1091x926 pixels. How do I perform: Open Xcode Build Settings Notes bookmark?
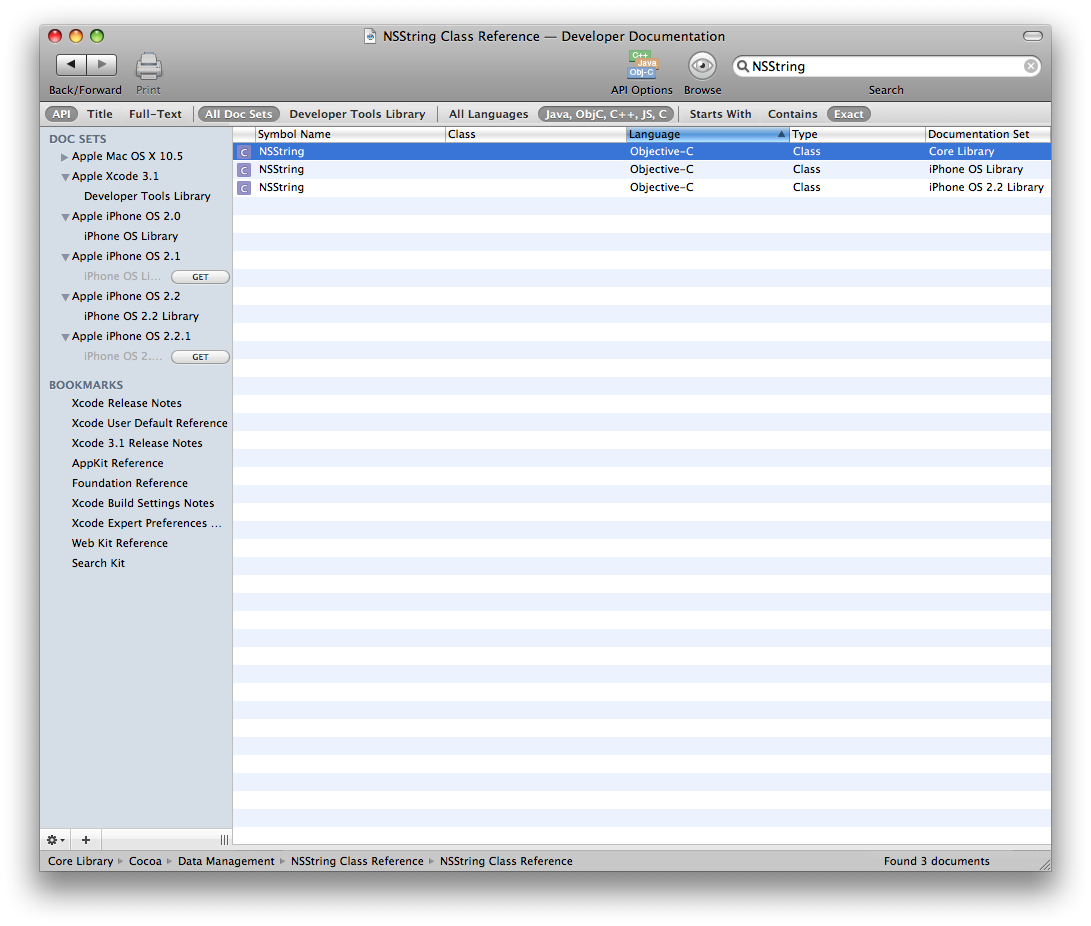[x=143, y=504]
